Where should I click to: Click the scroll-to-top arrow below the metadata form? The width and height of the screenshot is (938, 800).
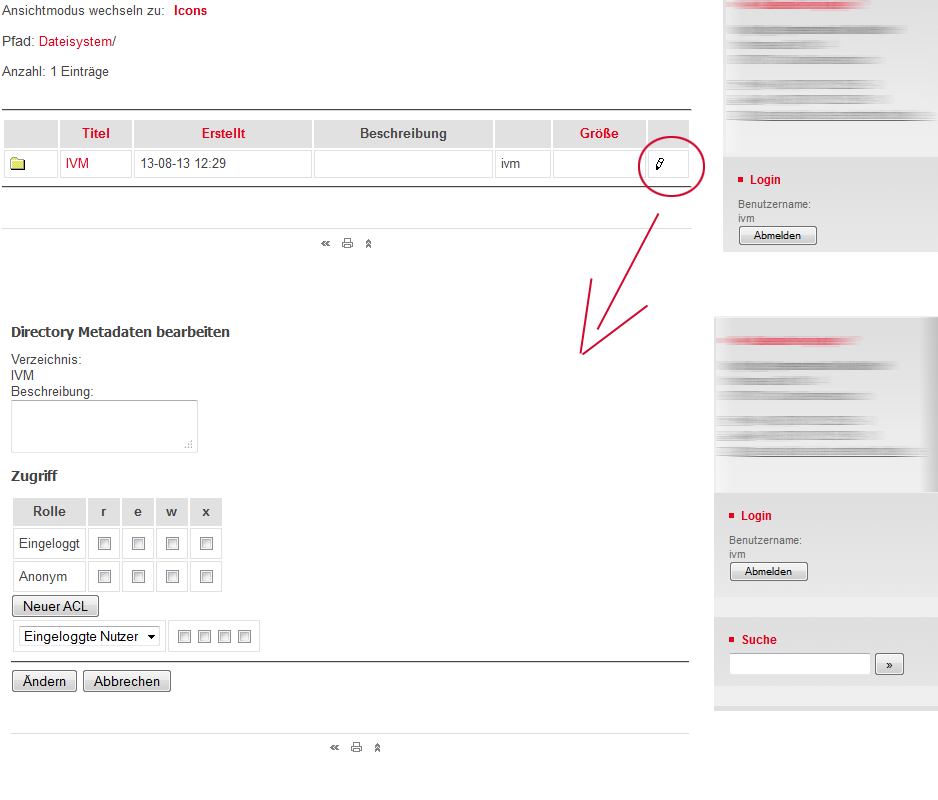pyautogui.click(x=377, y=747)
